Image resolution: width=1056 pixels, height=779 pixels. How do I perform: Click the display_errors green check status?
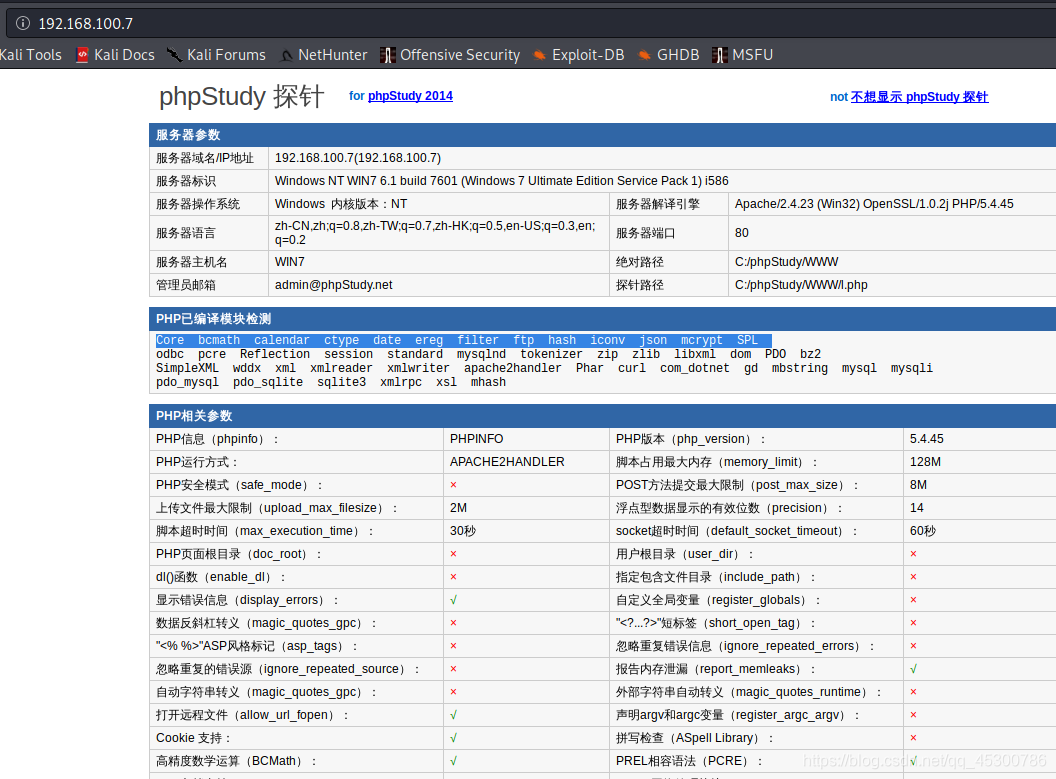(453, 600)
